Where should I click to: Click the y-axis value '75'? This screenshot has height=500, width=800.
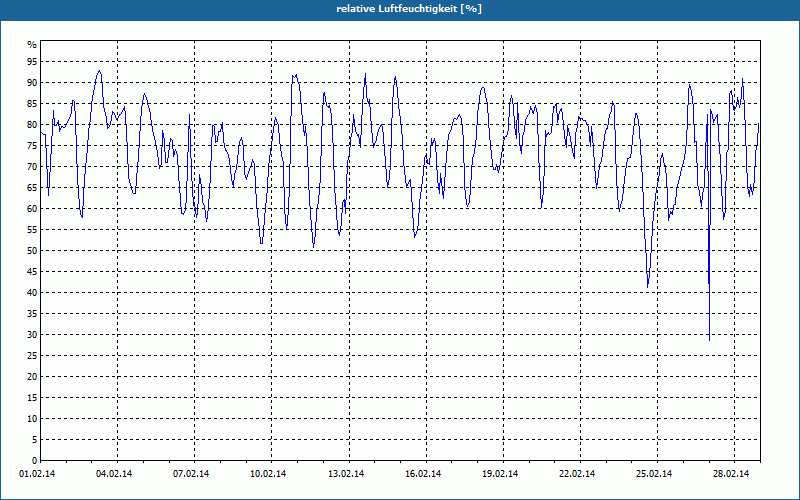tap(32, 146)
